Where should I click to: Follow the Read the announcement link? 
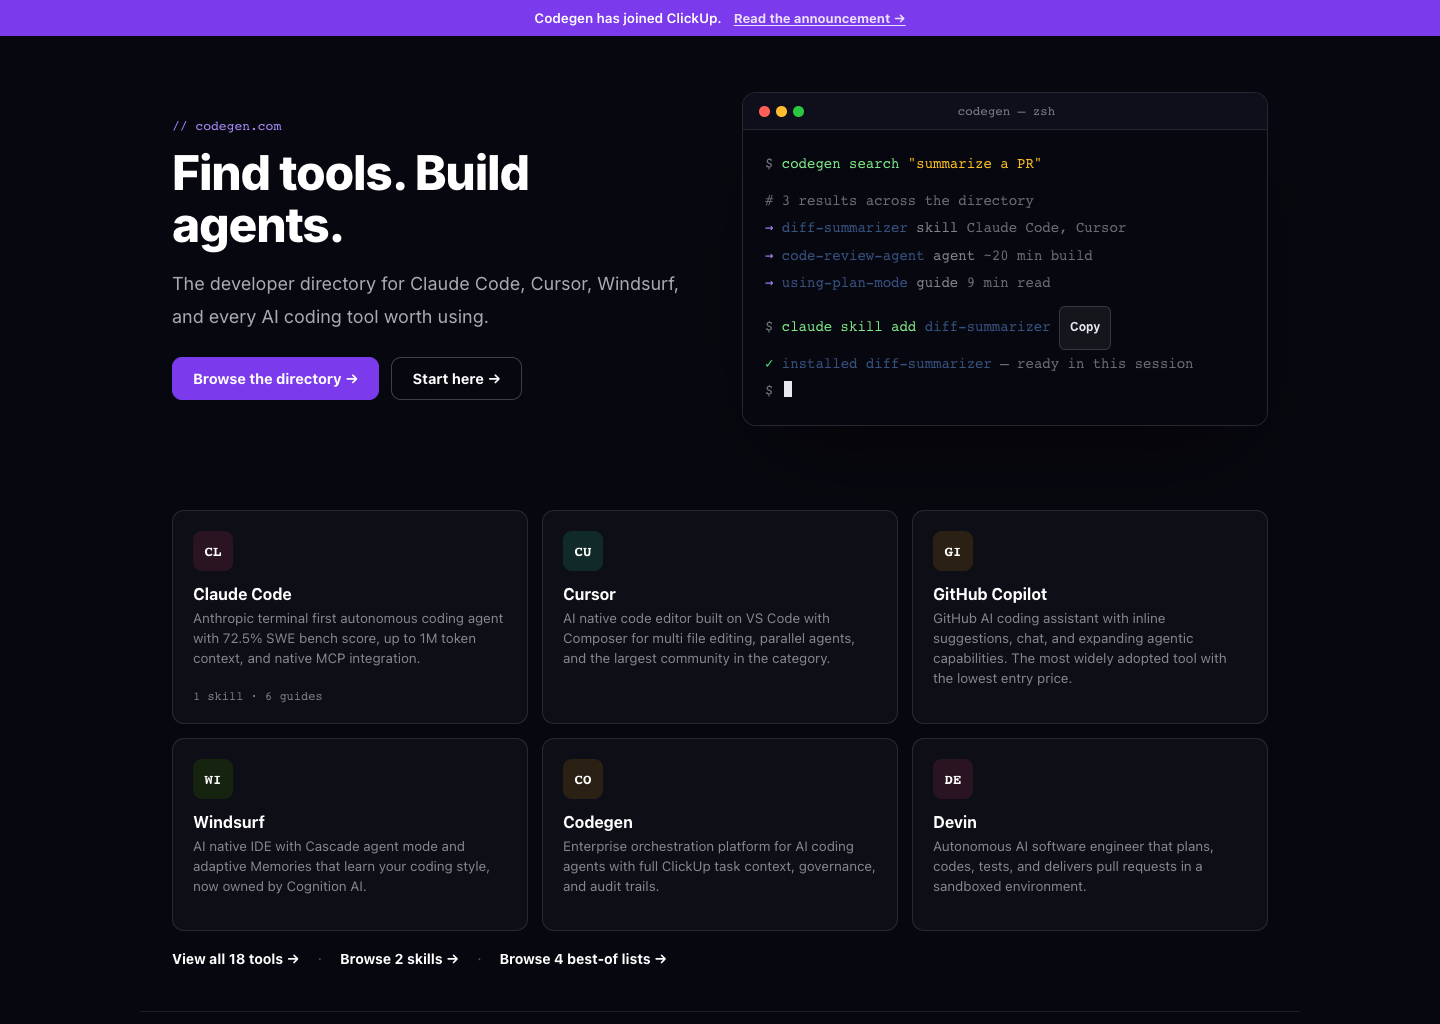coord(819,18)
